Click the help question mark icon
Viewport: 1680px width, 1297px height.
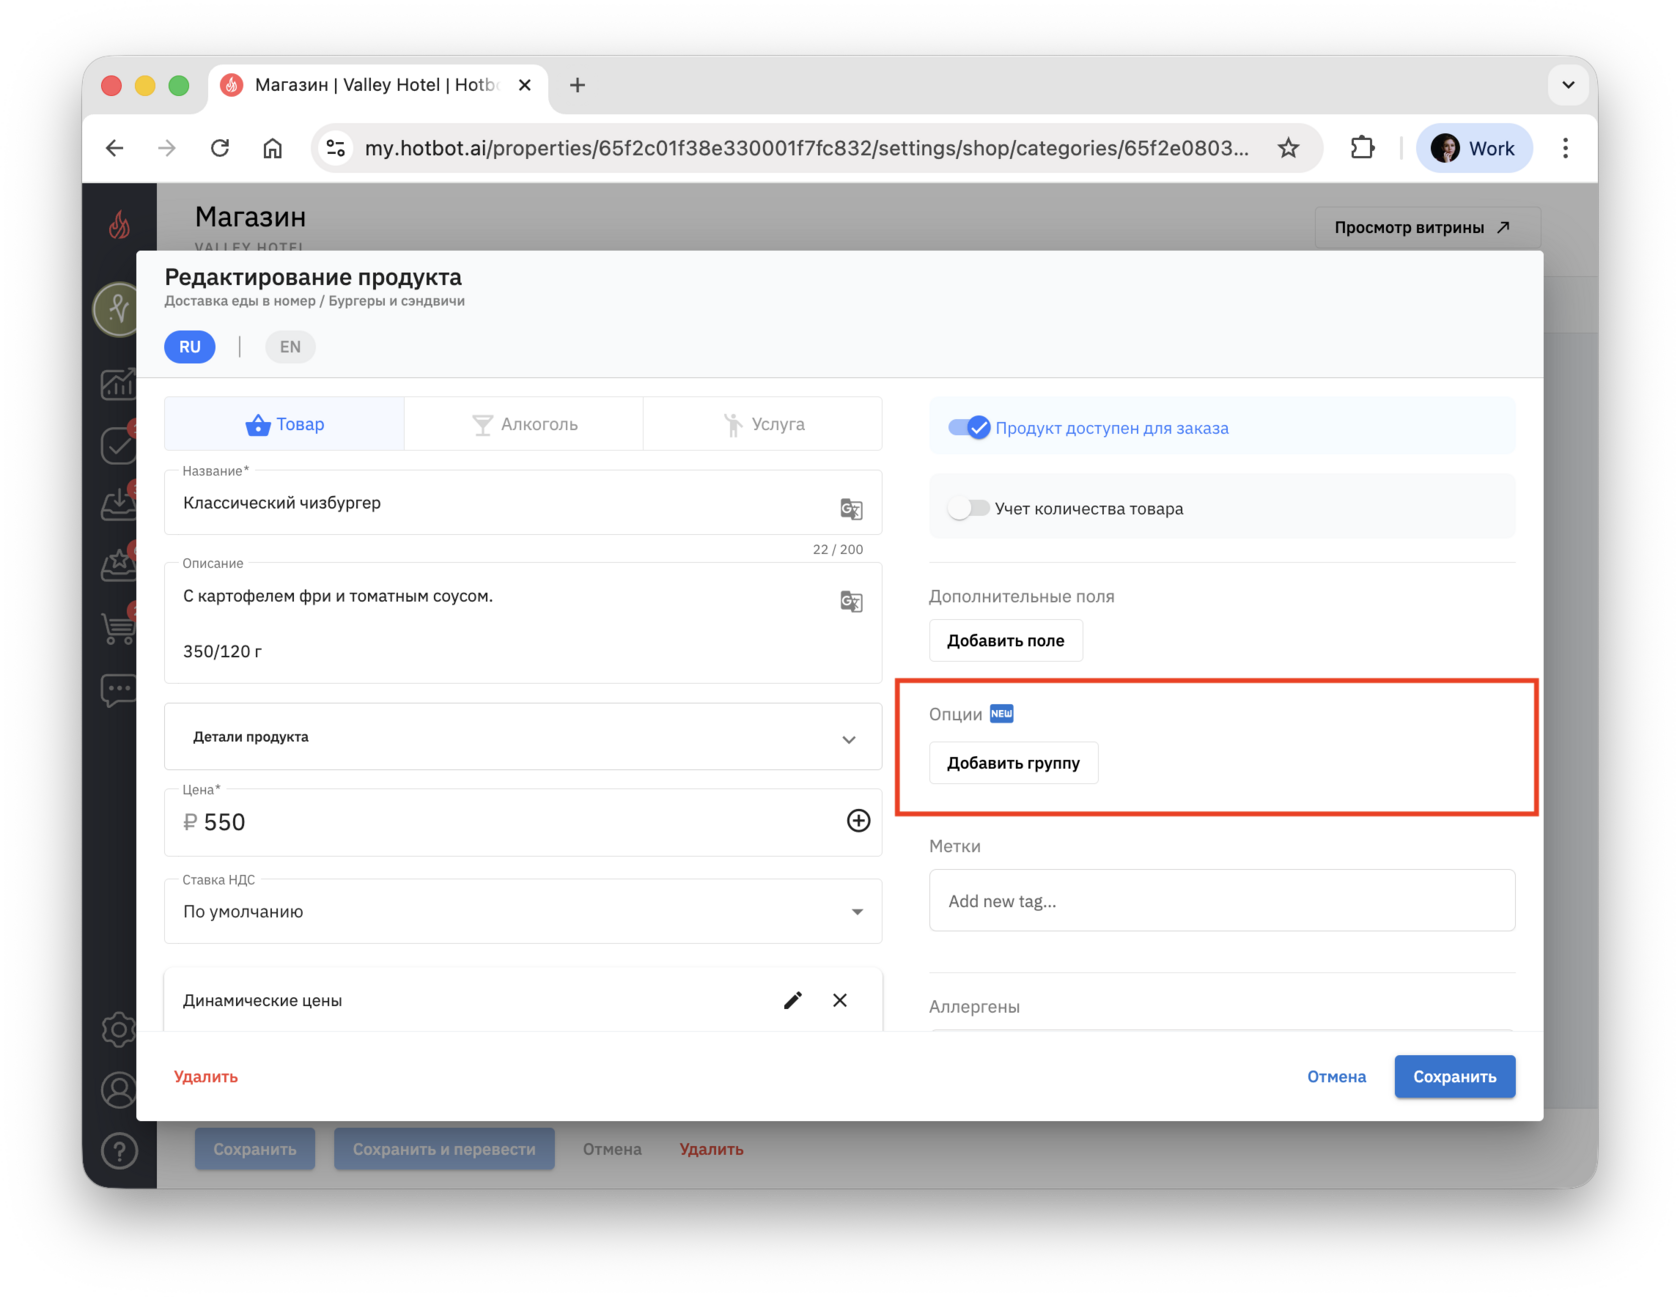119,1151
